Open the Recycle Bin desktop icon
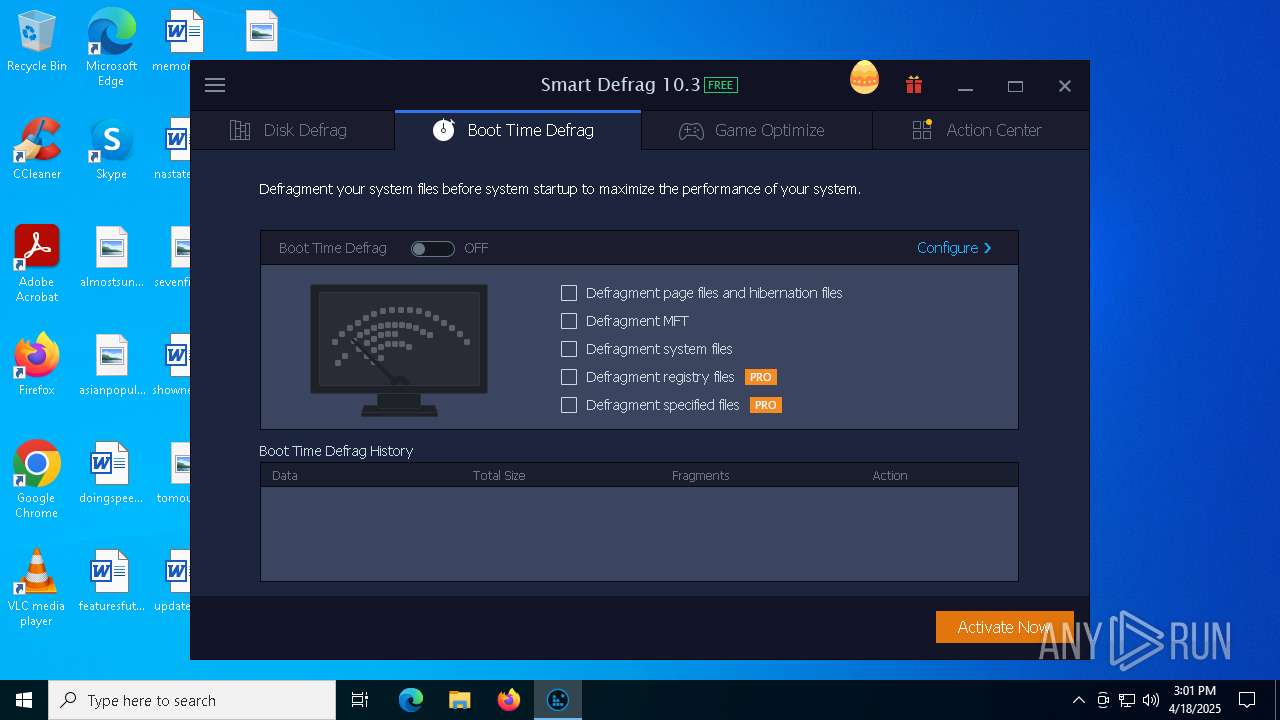 (37, 42)
